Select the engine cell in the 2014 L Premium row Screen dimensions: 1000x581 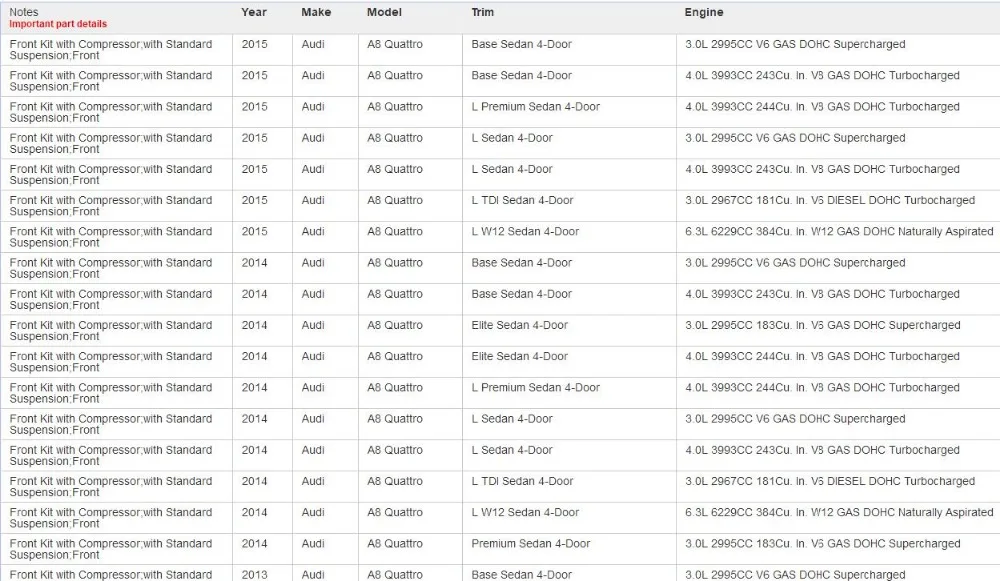pos(823,387)
